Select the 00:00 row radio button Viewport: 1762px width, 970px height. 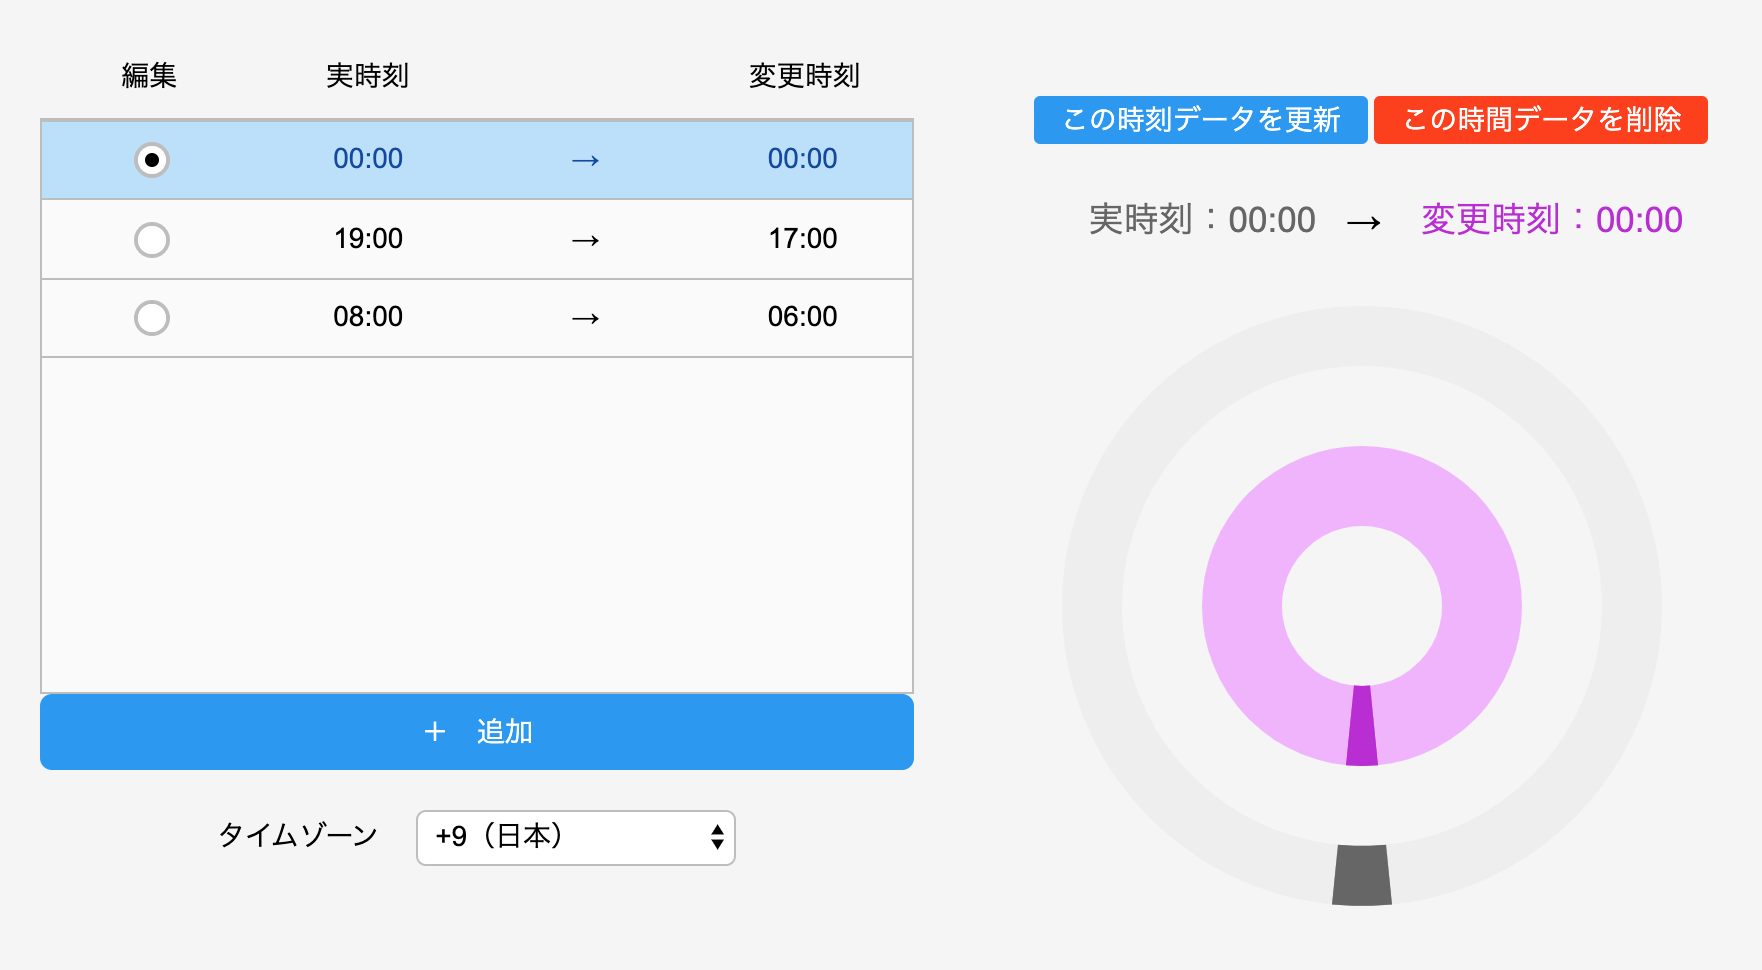point(152,160)
